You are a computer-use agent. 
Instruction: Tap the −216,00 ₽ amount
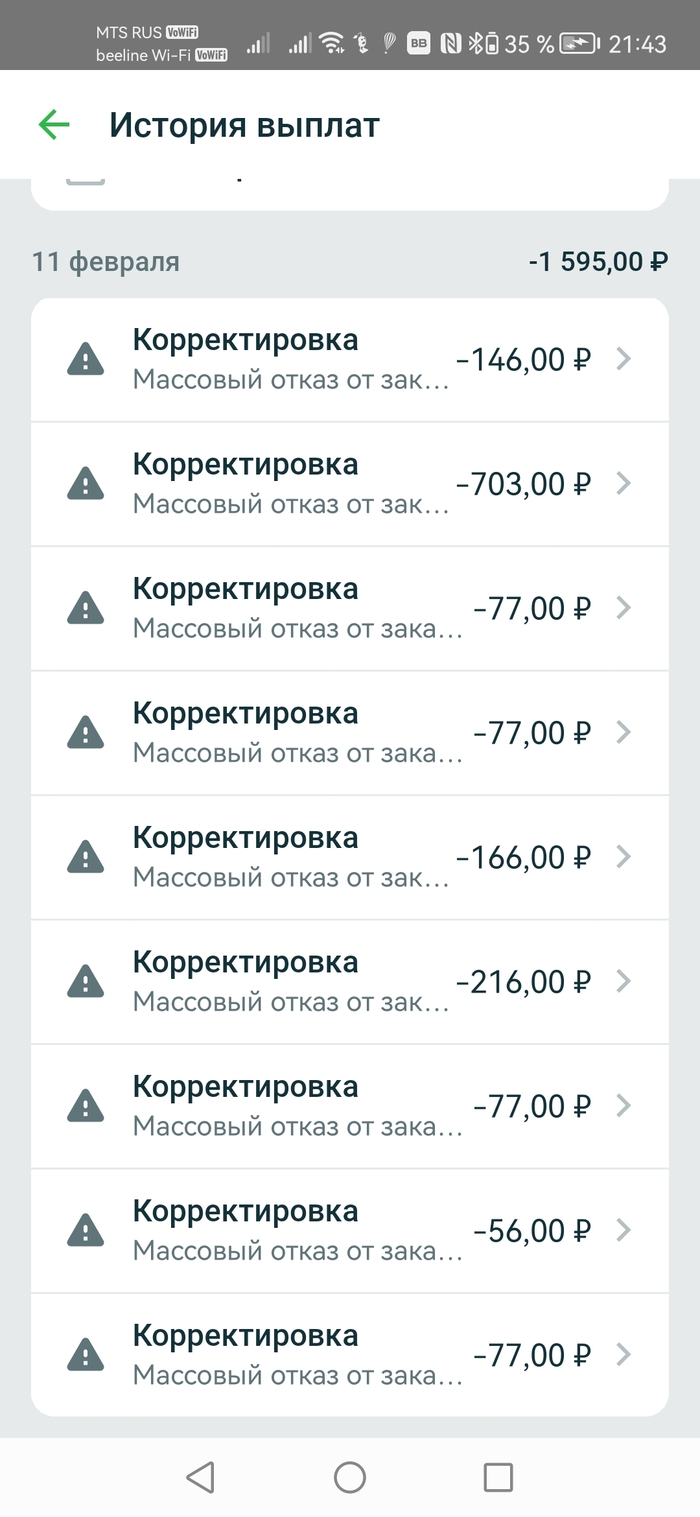pos(523,982)
